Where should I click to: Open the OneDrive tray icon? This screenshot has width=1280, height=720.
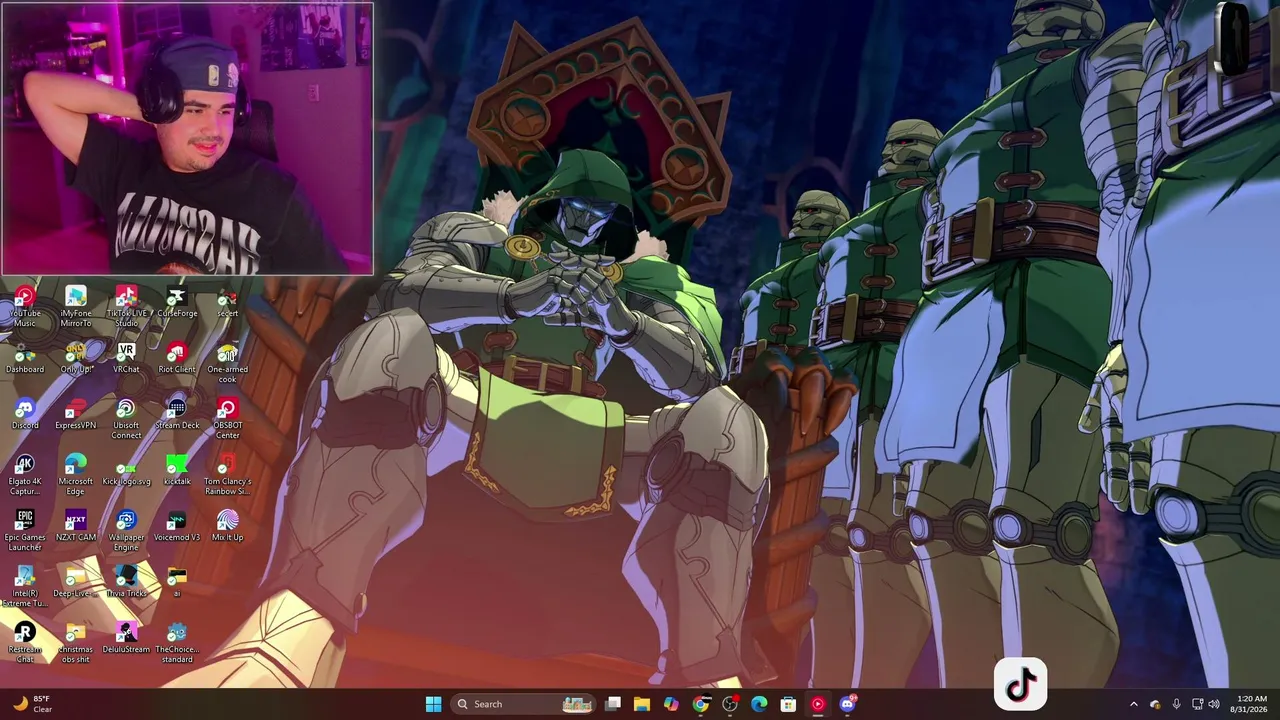coord(1155,704)
